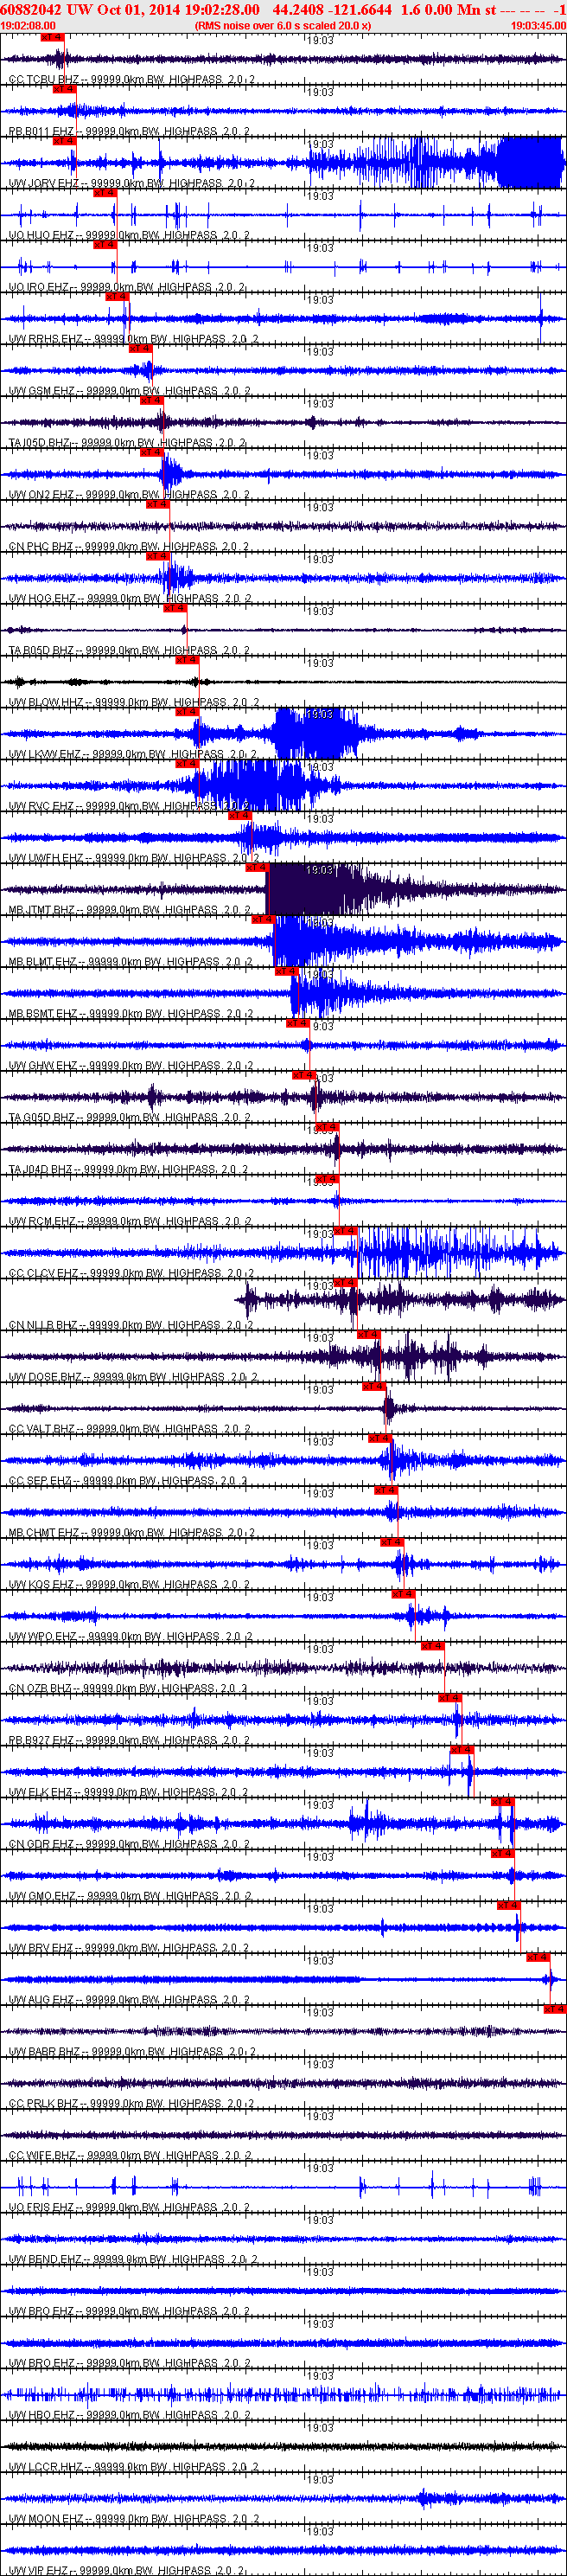Click the start time 19:02:08.00 label

[x=28, y=26]
